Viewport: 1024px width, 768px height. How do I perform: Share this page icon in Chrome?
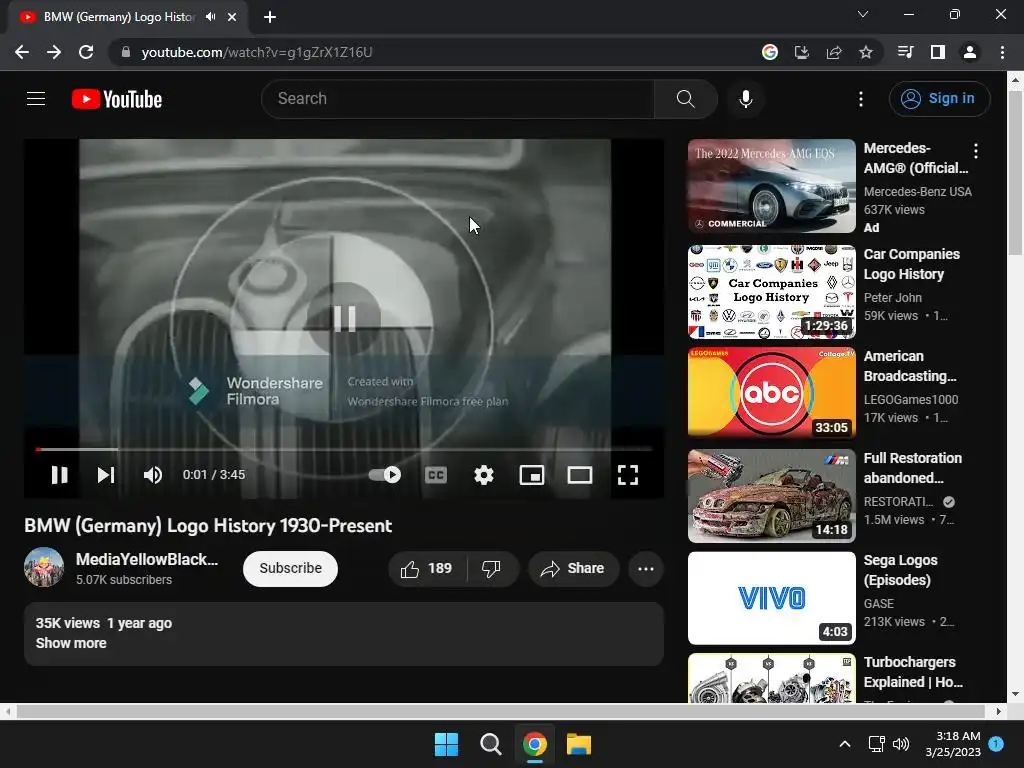(x=834, y=52)
